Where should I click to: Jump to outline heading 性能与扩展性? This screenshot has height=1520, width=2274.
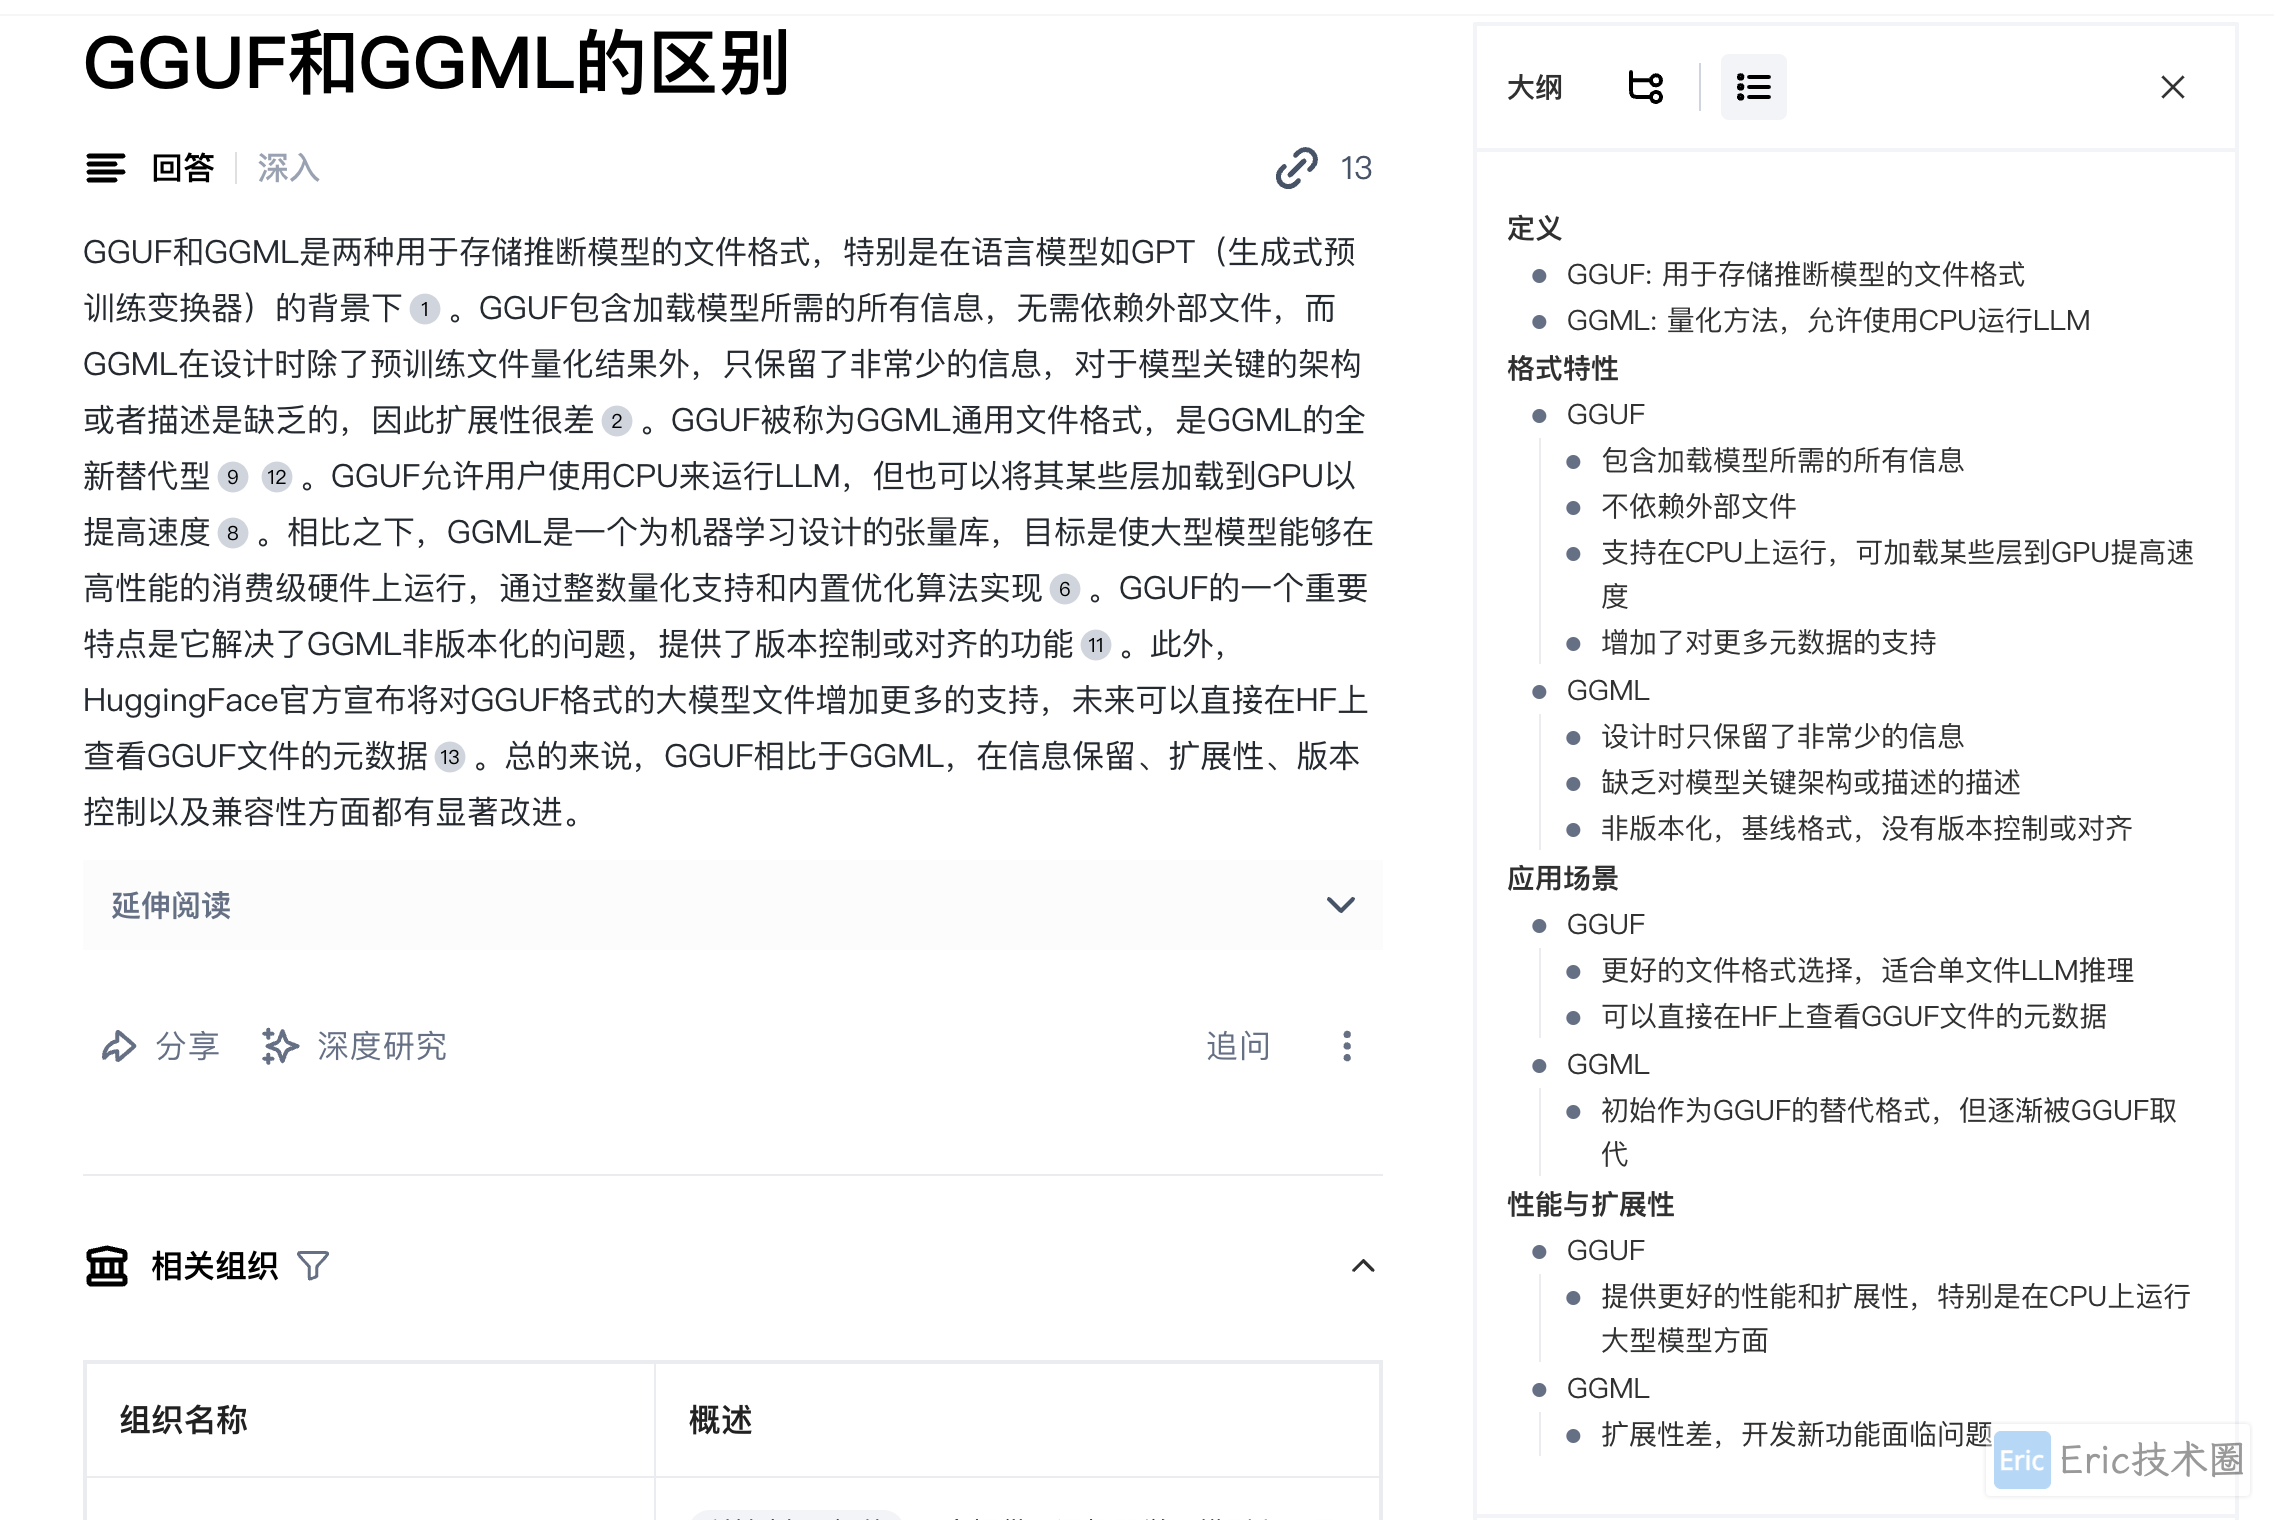1590,1204
